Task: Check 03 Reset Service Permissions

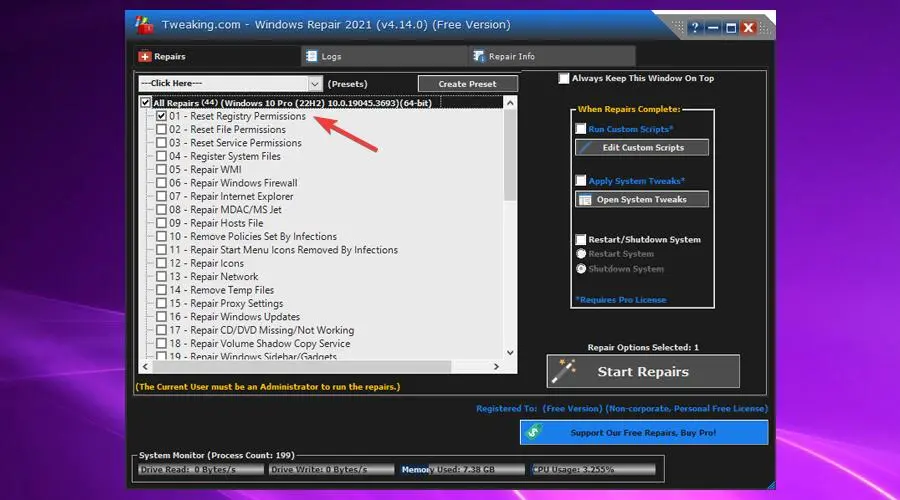Action: click(161, 142)
